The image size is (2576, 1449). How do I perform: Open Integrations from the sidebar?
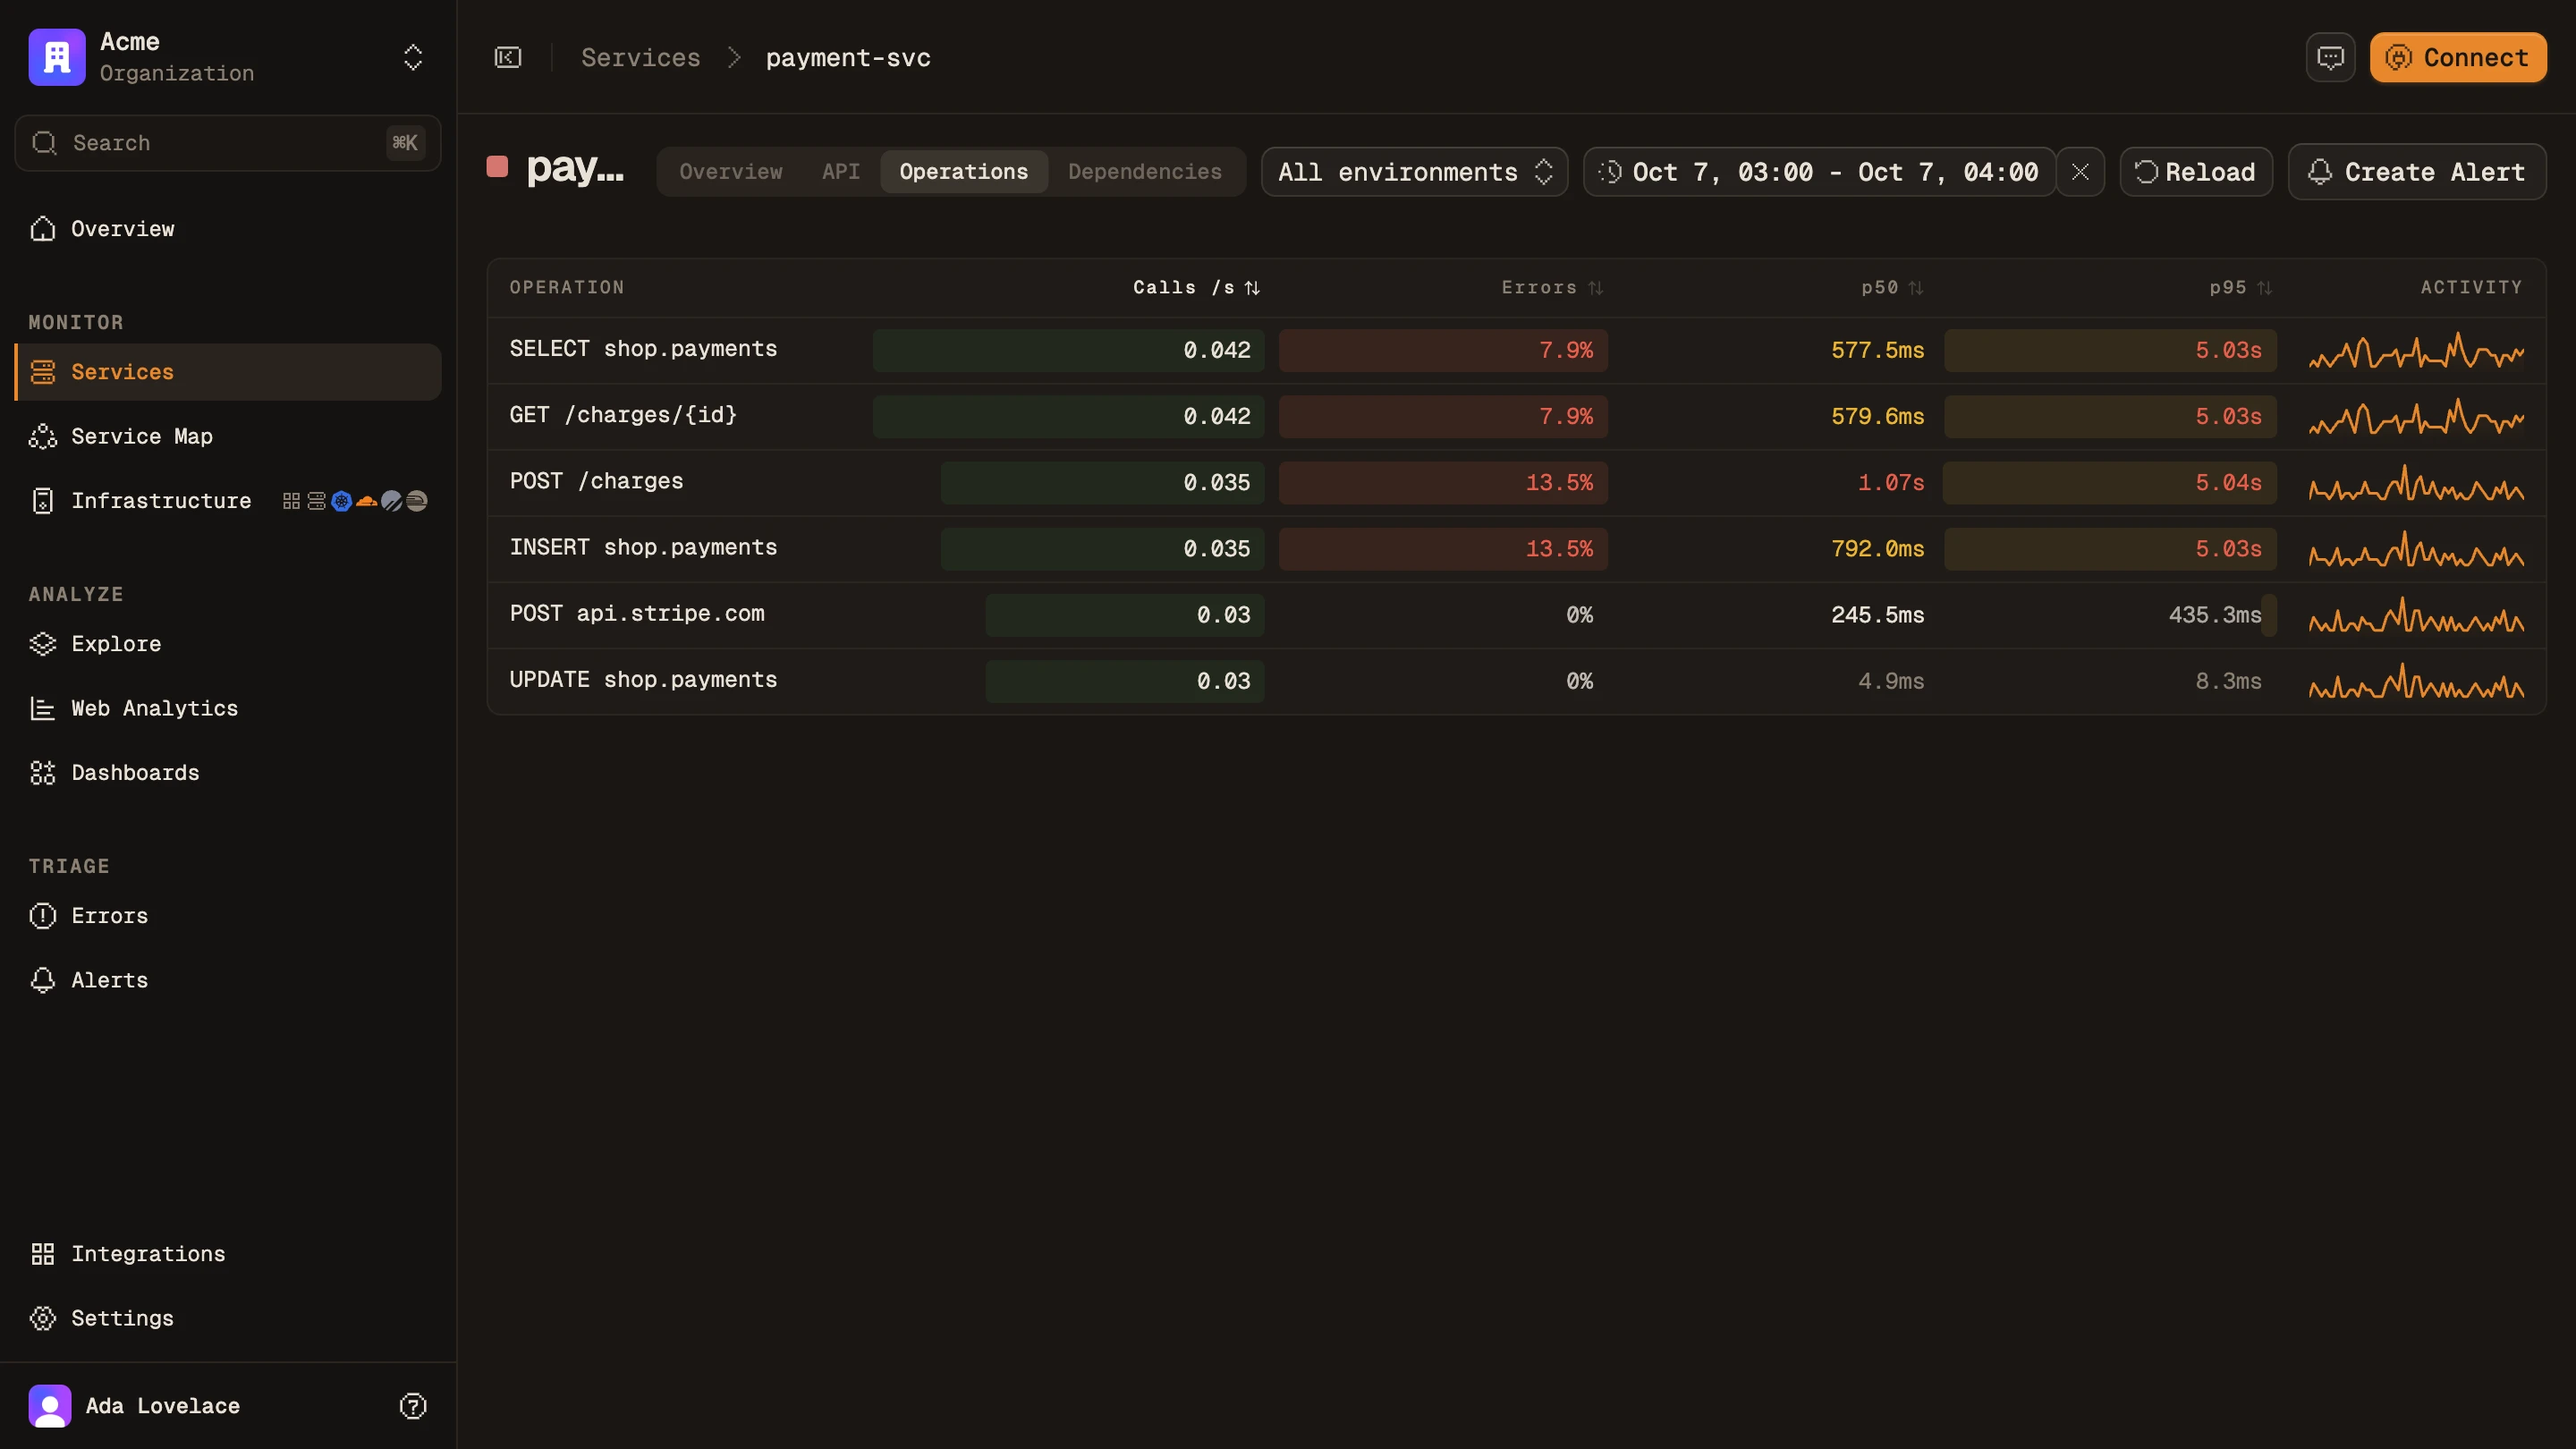[228, 1254]
